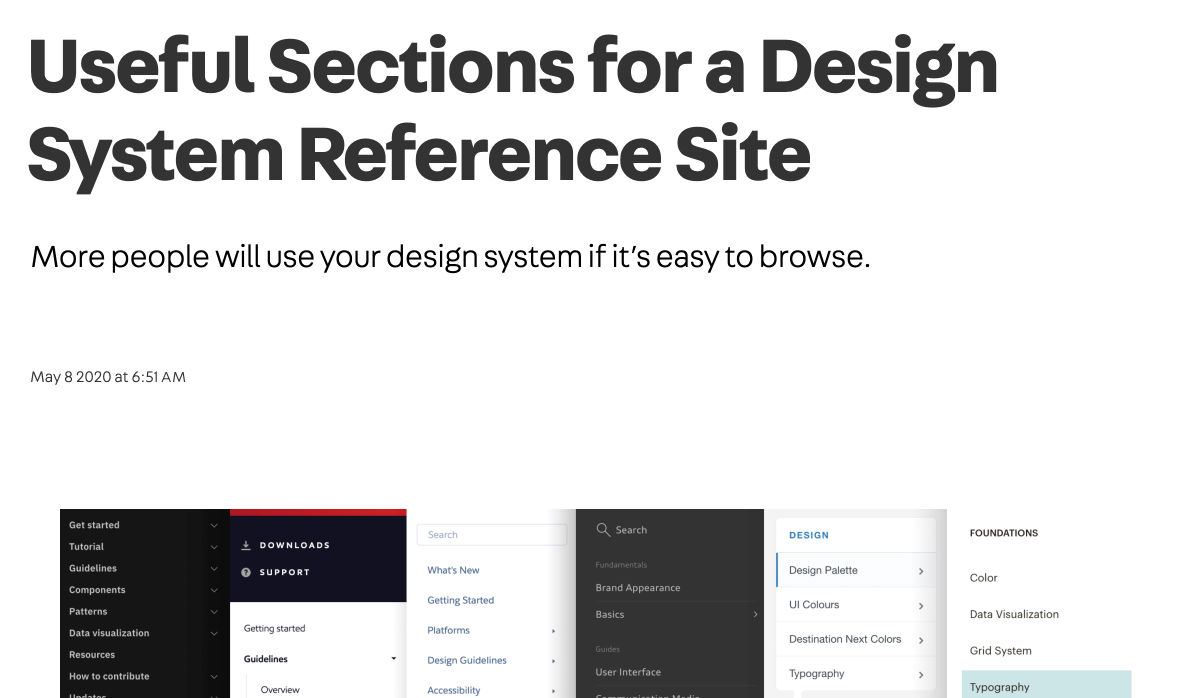This screenshot has width=1200, height=698.
Task: Select Data Visualization under FOUNDATIONS
Action: pos(1014,614)
